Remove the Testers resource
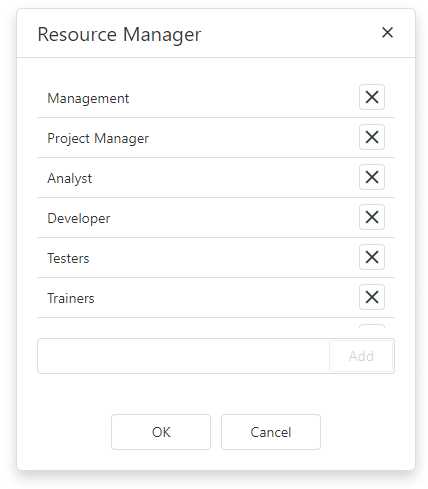The image size is (428, 489). click(372, 257)
